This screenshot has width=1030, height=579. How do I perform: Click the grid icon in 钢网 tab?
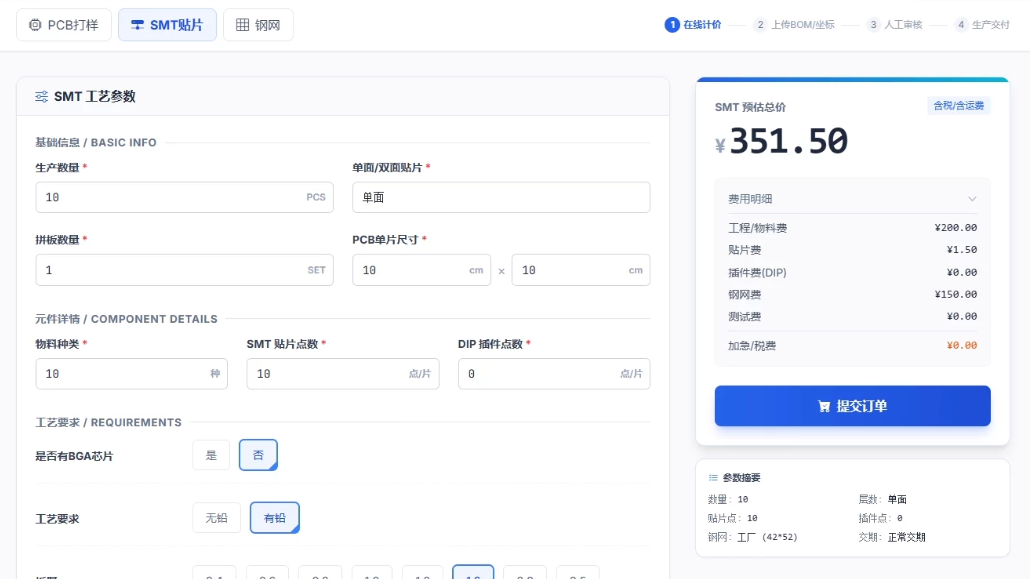[x=242, y=25]
